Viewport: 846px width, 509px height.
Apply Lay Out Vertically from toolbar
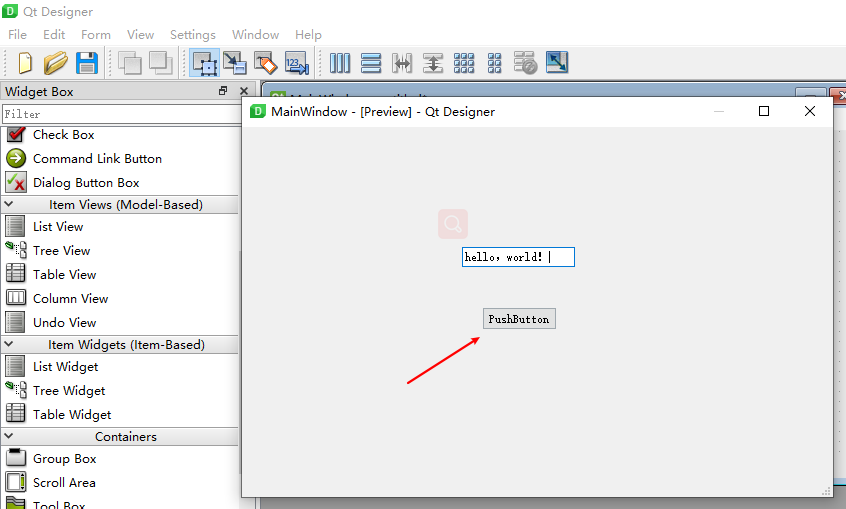(x=371, y=63)
